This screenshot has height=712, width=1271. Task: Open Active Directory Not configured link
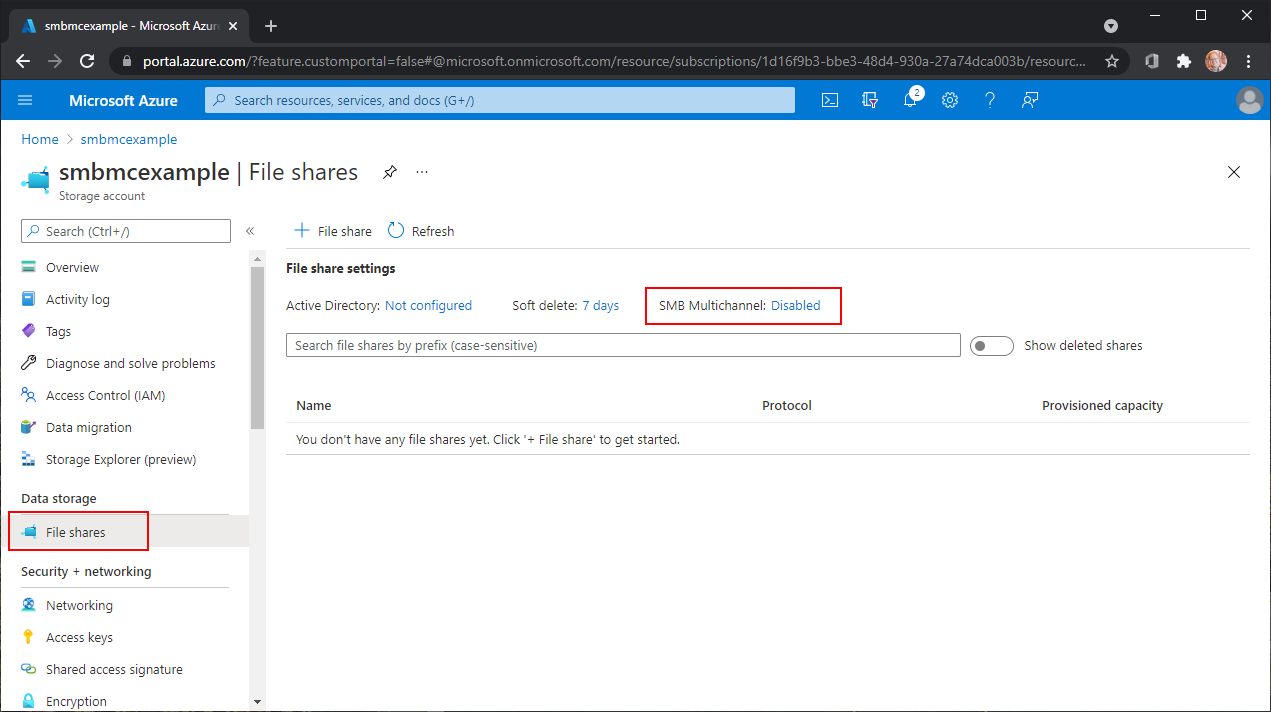[428, 306]
